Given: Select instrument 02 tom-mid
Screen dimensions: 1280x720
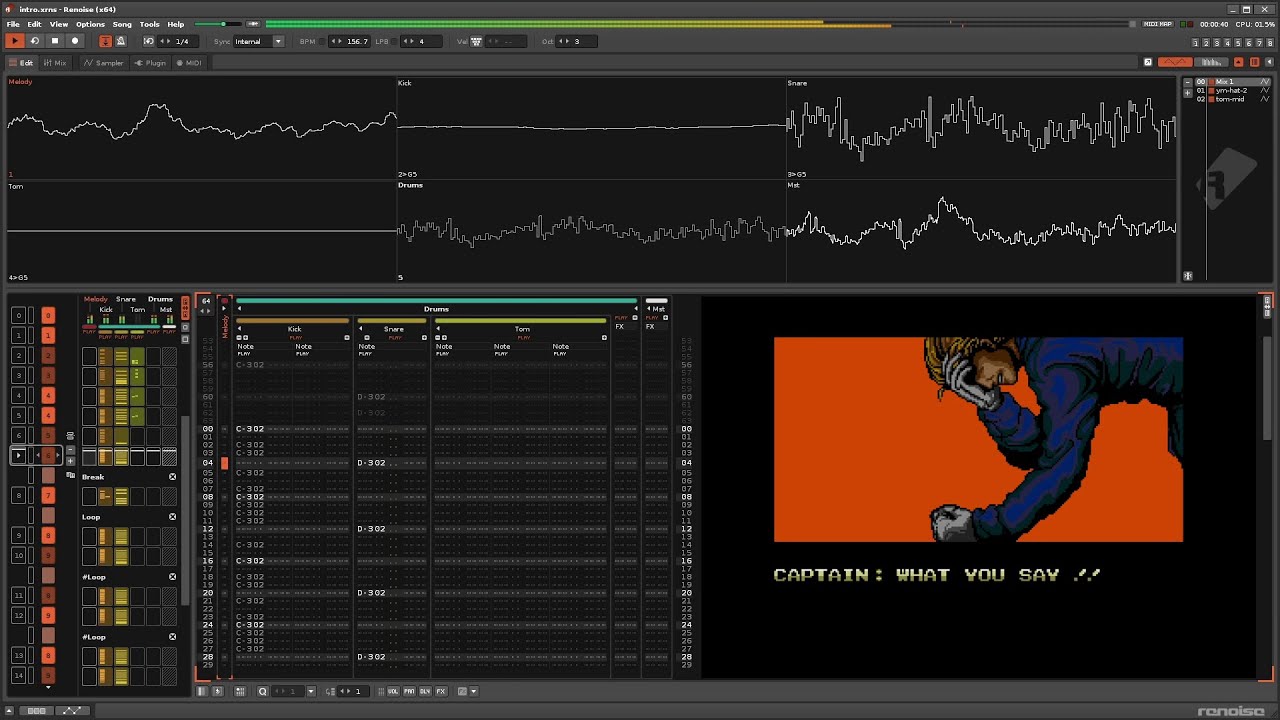Looking at the screenshot, I should point(1233,100).
